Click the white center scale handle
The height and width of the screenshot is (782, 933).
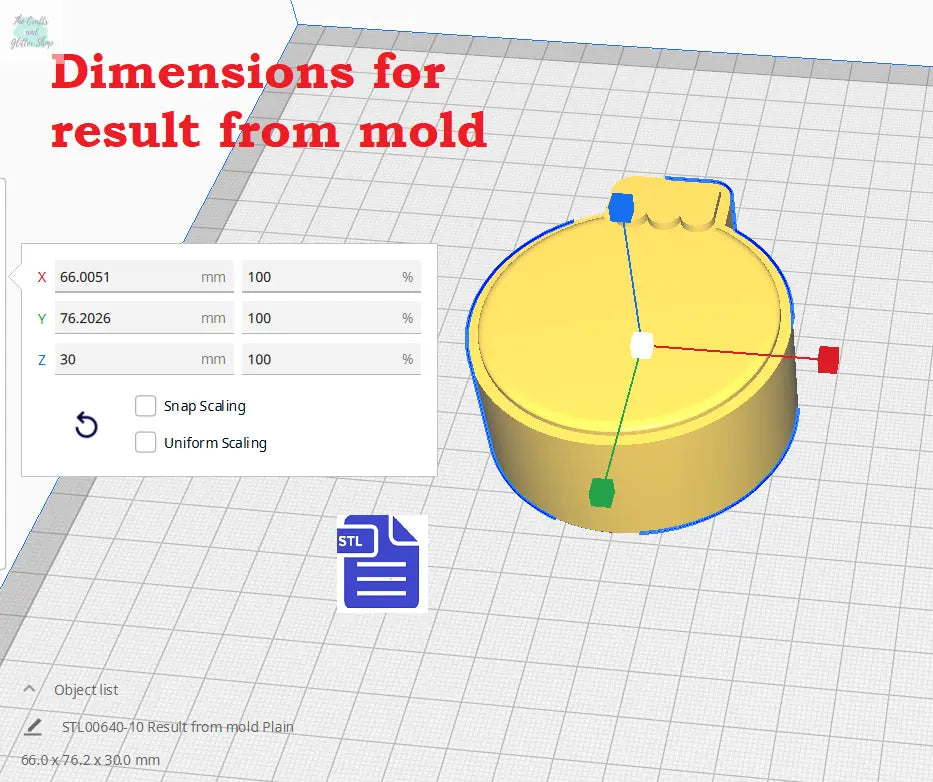coord(642,346)
